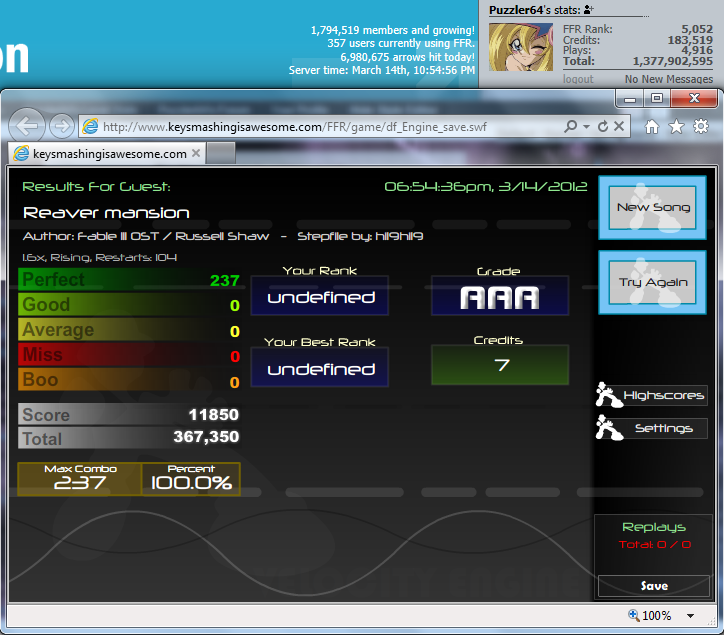Click the stop loading X in address bar
The image size is (724, 635).
click(x=617, y=127)
